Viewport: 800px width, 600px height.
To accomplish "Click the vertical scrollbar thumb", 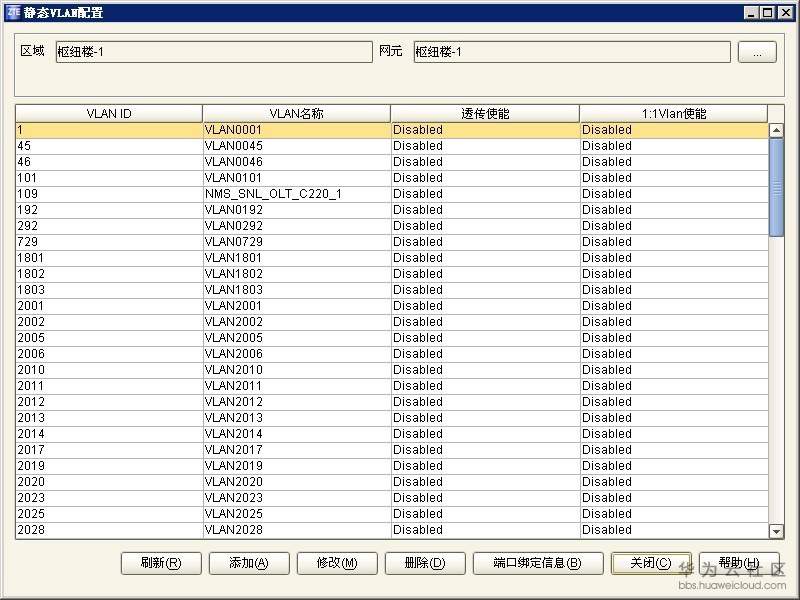I will coord(777,187).
